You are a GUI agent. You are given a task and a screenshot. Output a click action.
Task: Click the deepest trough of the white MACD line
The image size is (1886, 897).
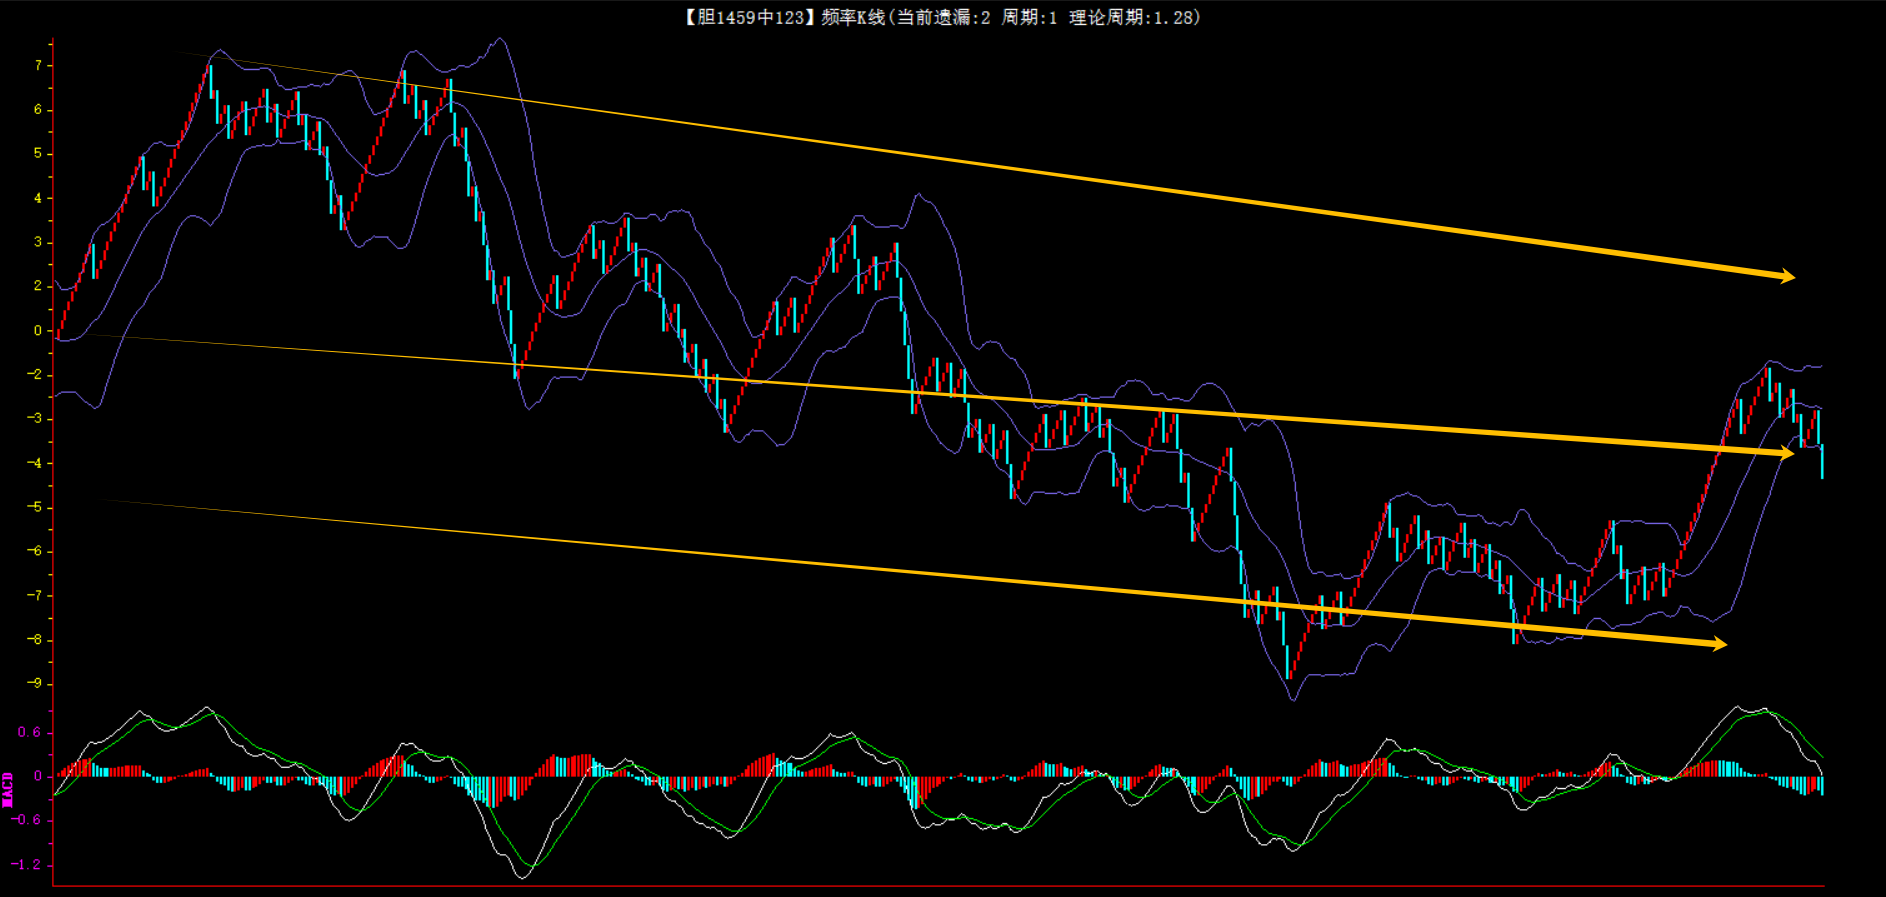point(522,877)
